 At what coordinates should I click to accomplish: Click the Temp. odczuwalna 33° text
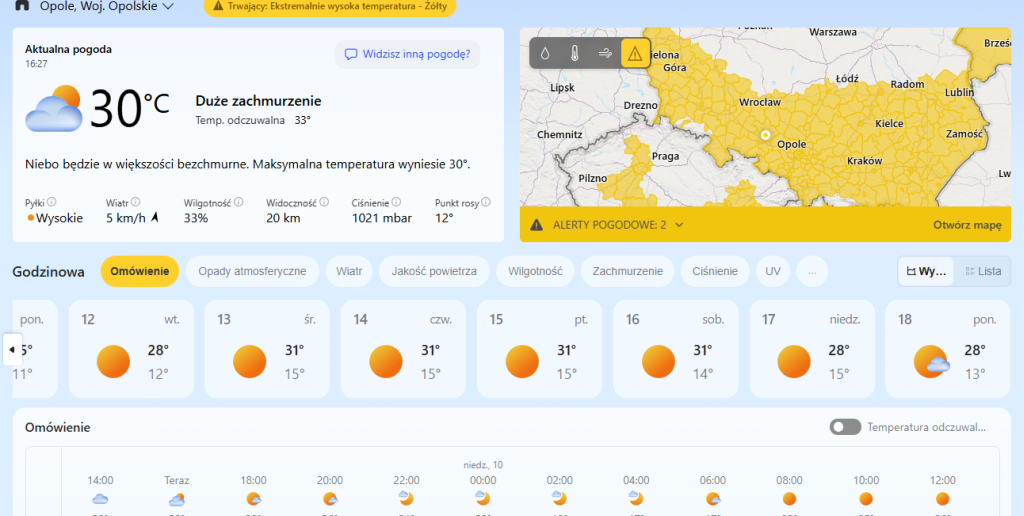(253, 120)
